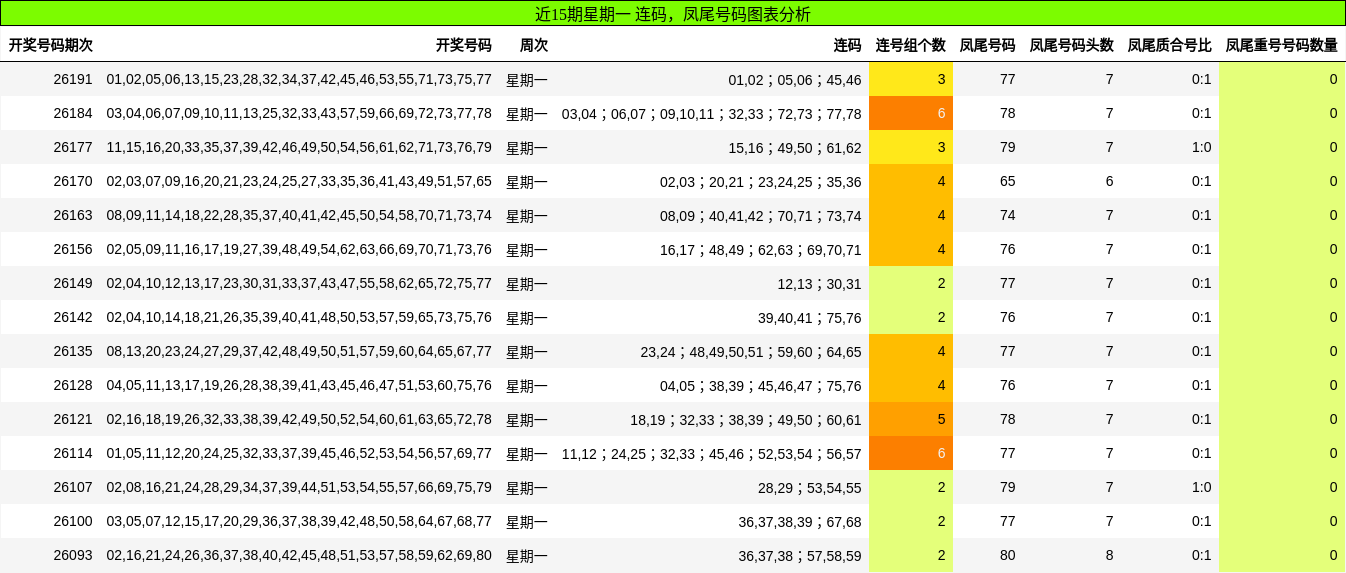Click period number 26177
The height and width of the screenshot is (573, 1346).
pos(73,147)
